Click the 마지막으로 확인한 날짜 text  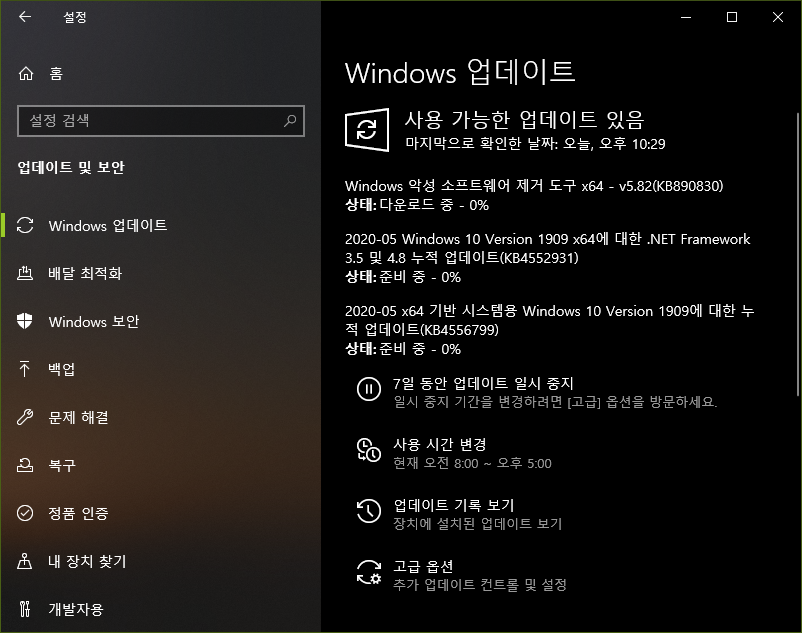535,143
